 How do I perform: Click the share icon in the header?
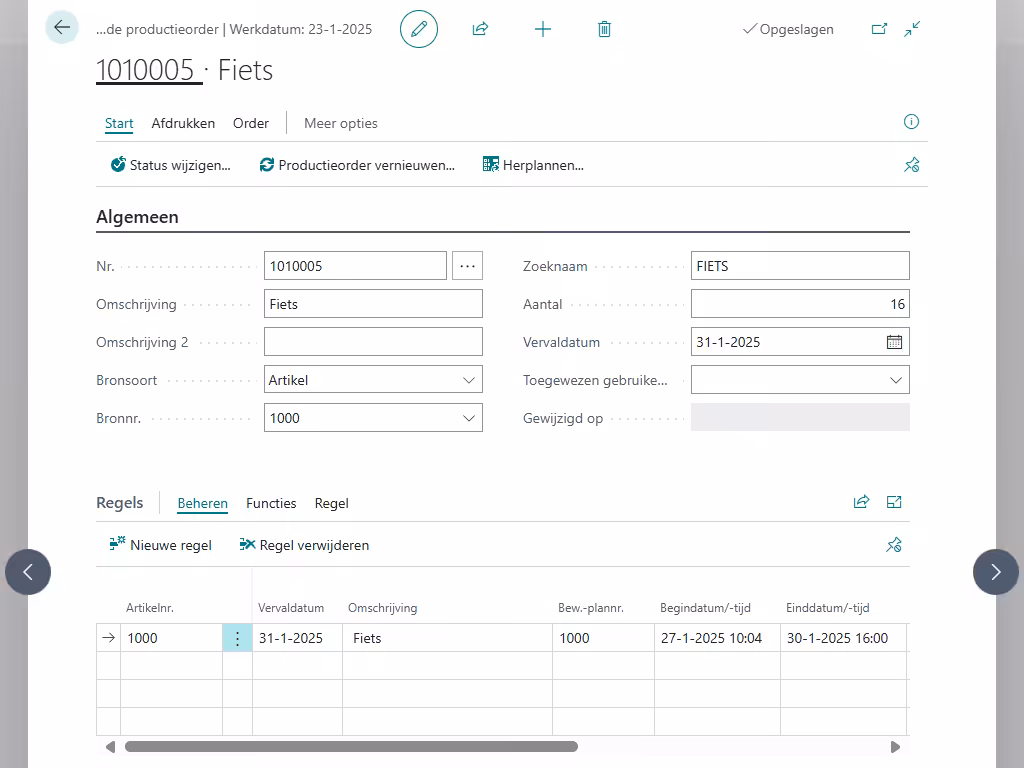(x=480, y=29)
